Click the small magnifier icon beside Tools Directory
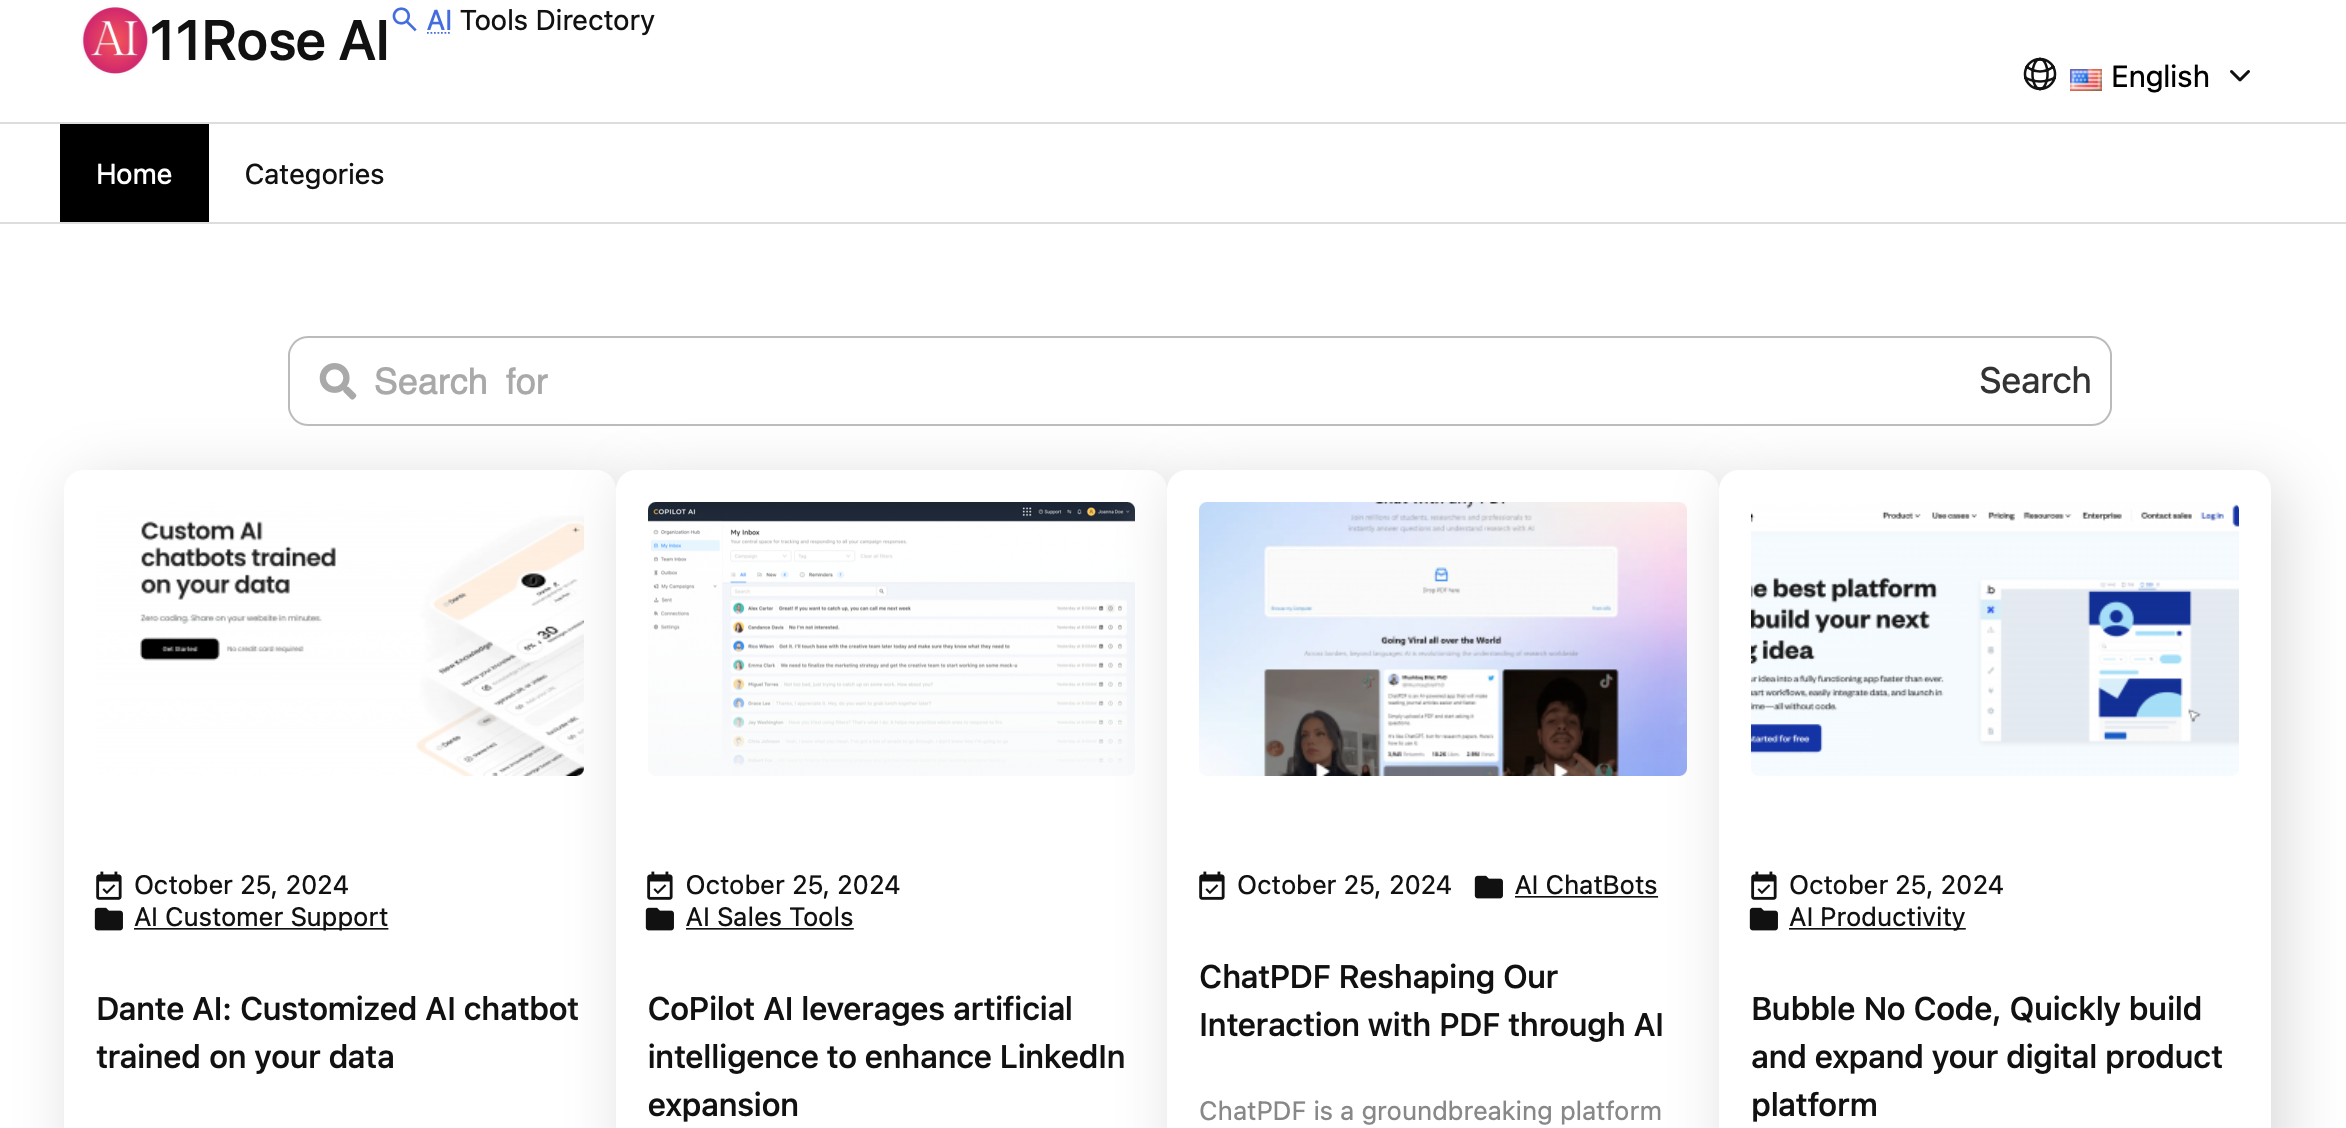The image size is (2346, 1128). pyautogui.click(x=404, y=18)
